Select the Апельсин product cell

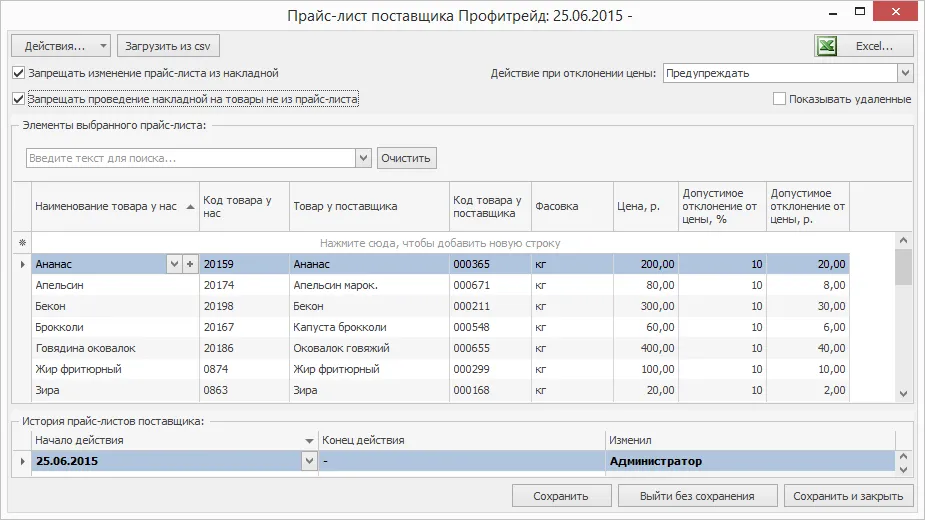116,285
